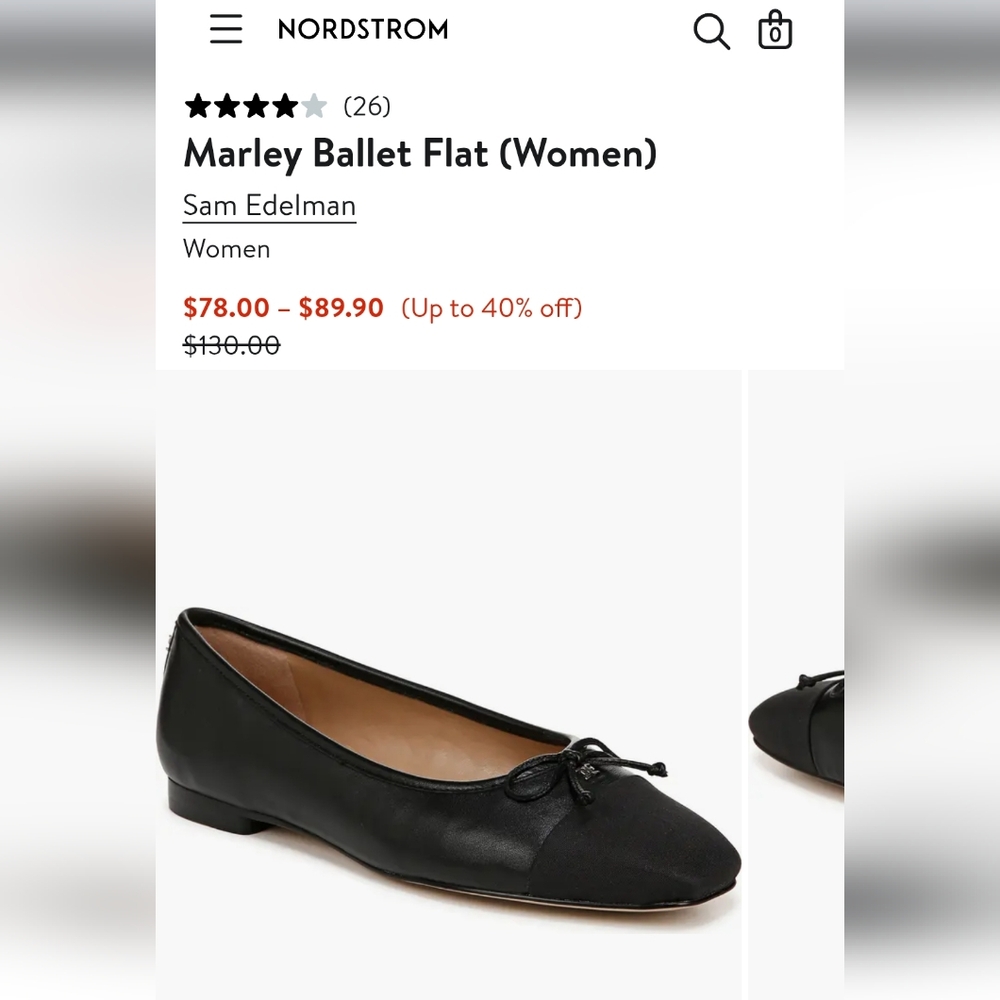Click the fourth filled rating star
The width and height of the screenshot is (1000, 1000).
click(x=283, y=105)
